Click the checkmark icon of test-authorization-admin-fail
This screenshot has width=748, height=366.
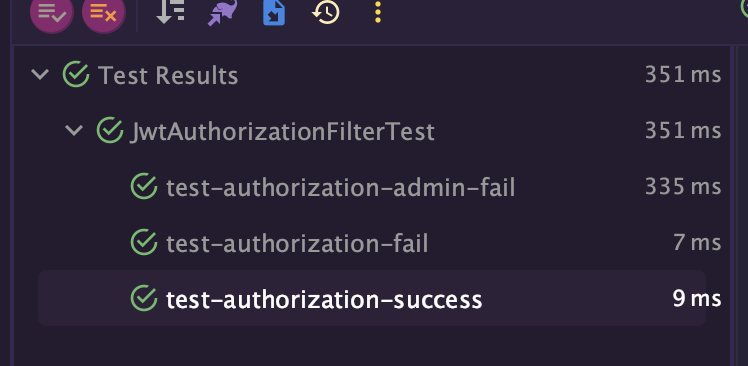tap(144, 187)
